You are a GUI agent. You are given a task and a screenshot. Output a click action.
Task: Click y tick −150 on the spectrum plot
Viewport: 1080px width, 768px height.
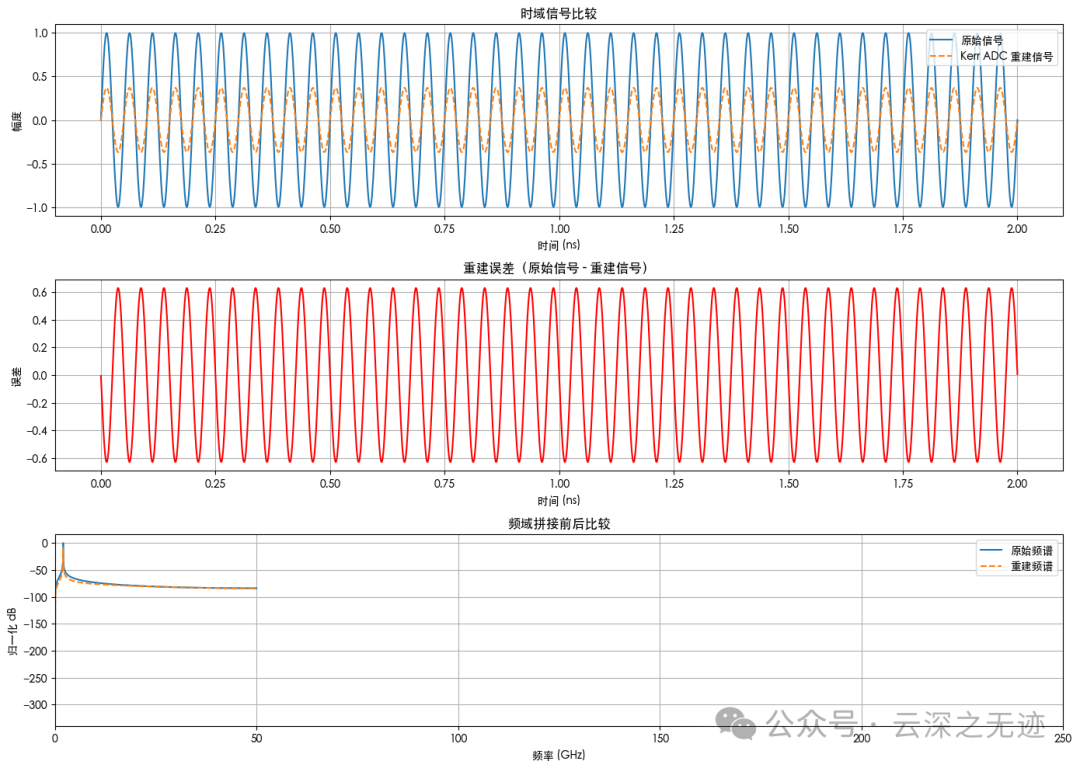(34, 624)
